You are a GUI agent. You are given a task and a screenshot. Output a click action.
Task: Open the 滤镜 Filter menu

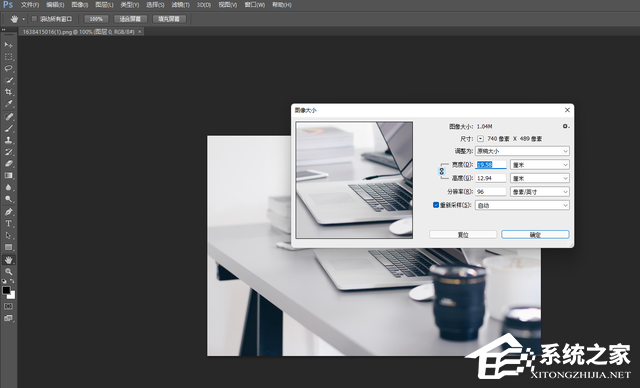180,5
